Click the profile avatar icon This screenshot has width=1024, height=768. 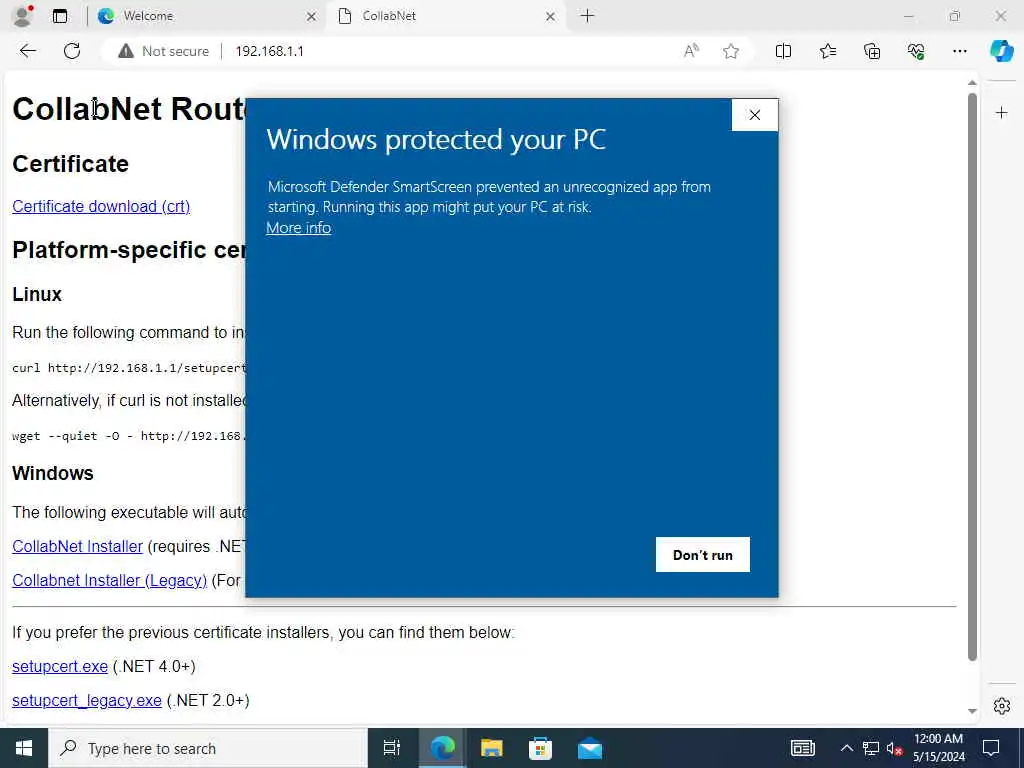click(x=23, y=16)
